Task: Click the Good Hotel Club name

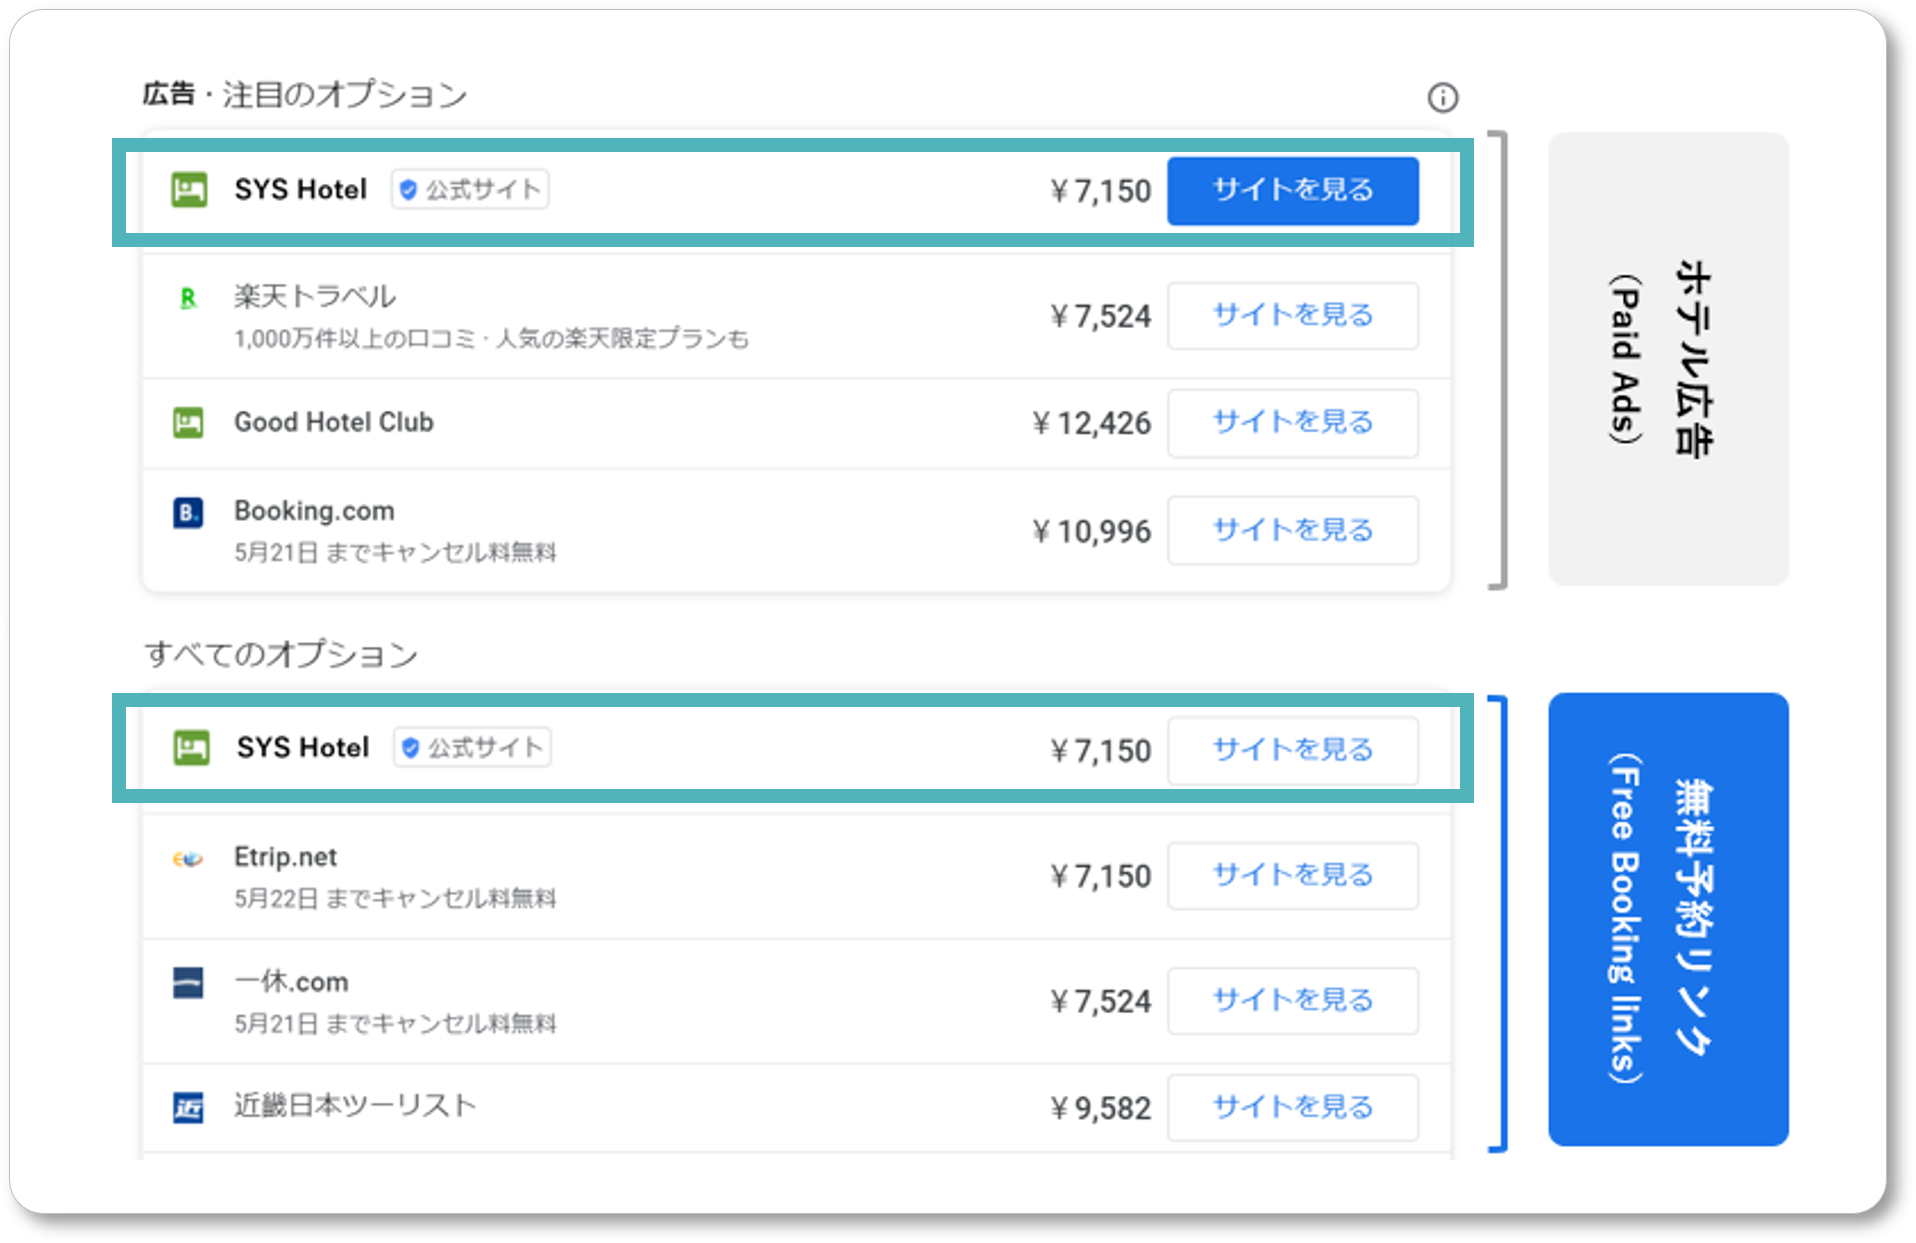Action: (x=334, y=422)
